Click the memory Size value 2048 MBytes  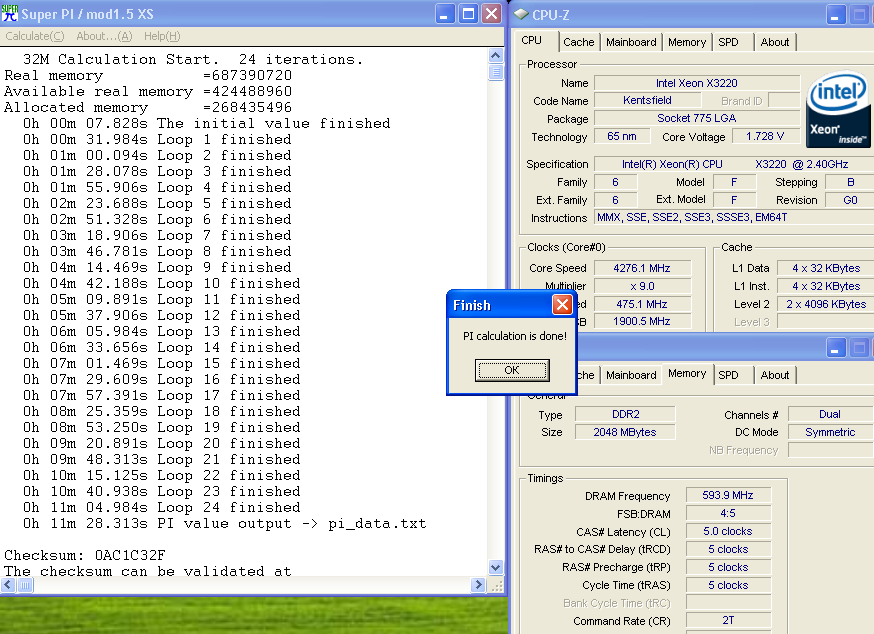click(x=625, y=432)
